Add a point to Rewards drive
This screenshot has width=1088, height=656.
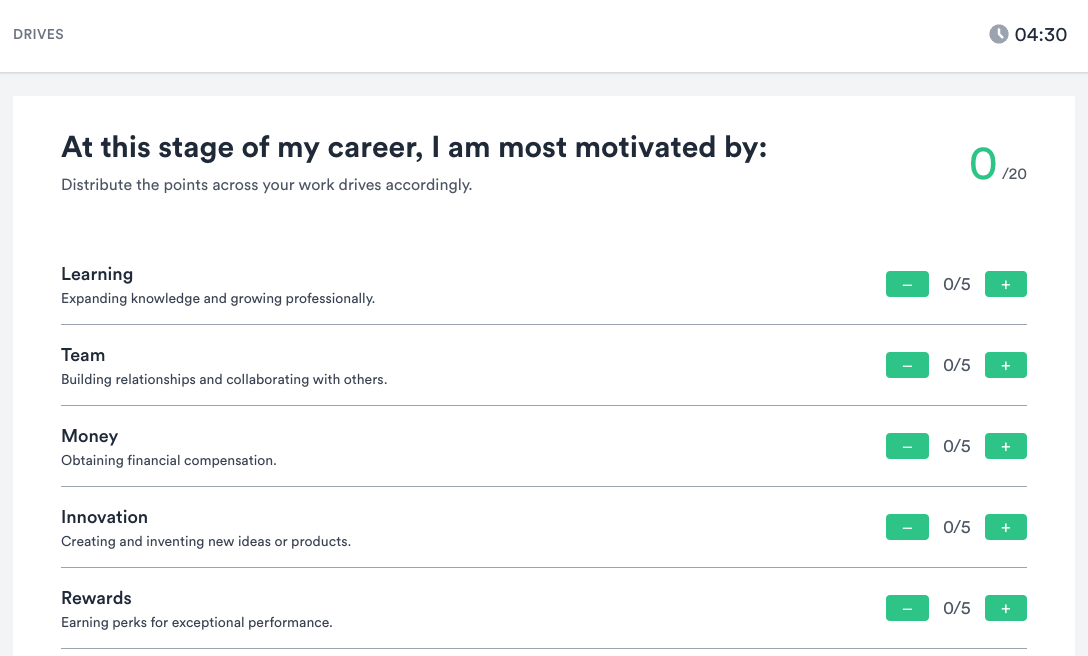pos(1005,608)
